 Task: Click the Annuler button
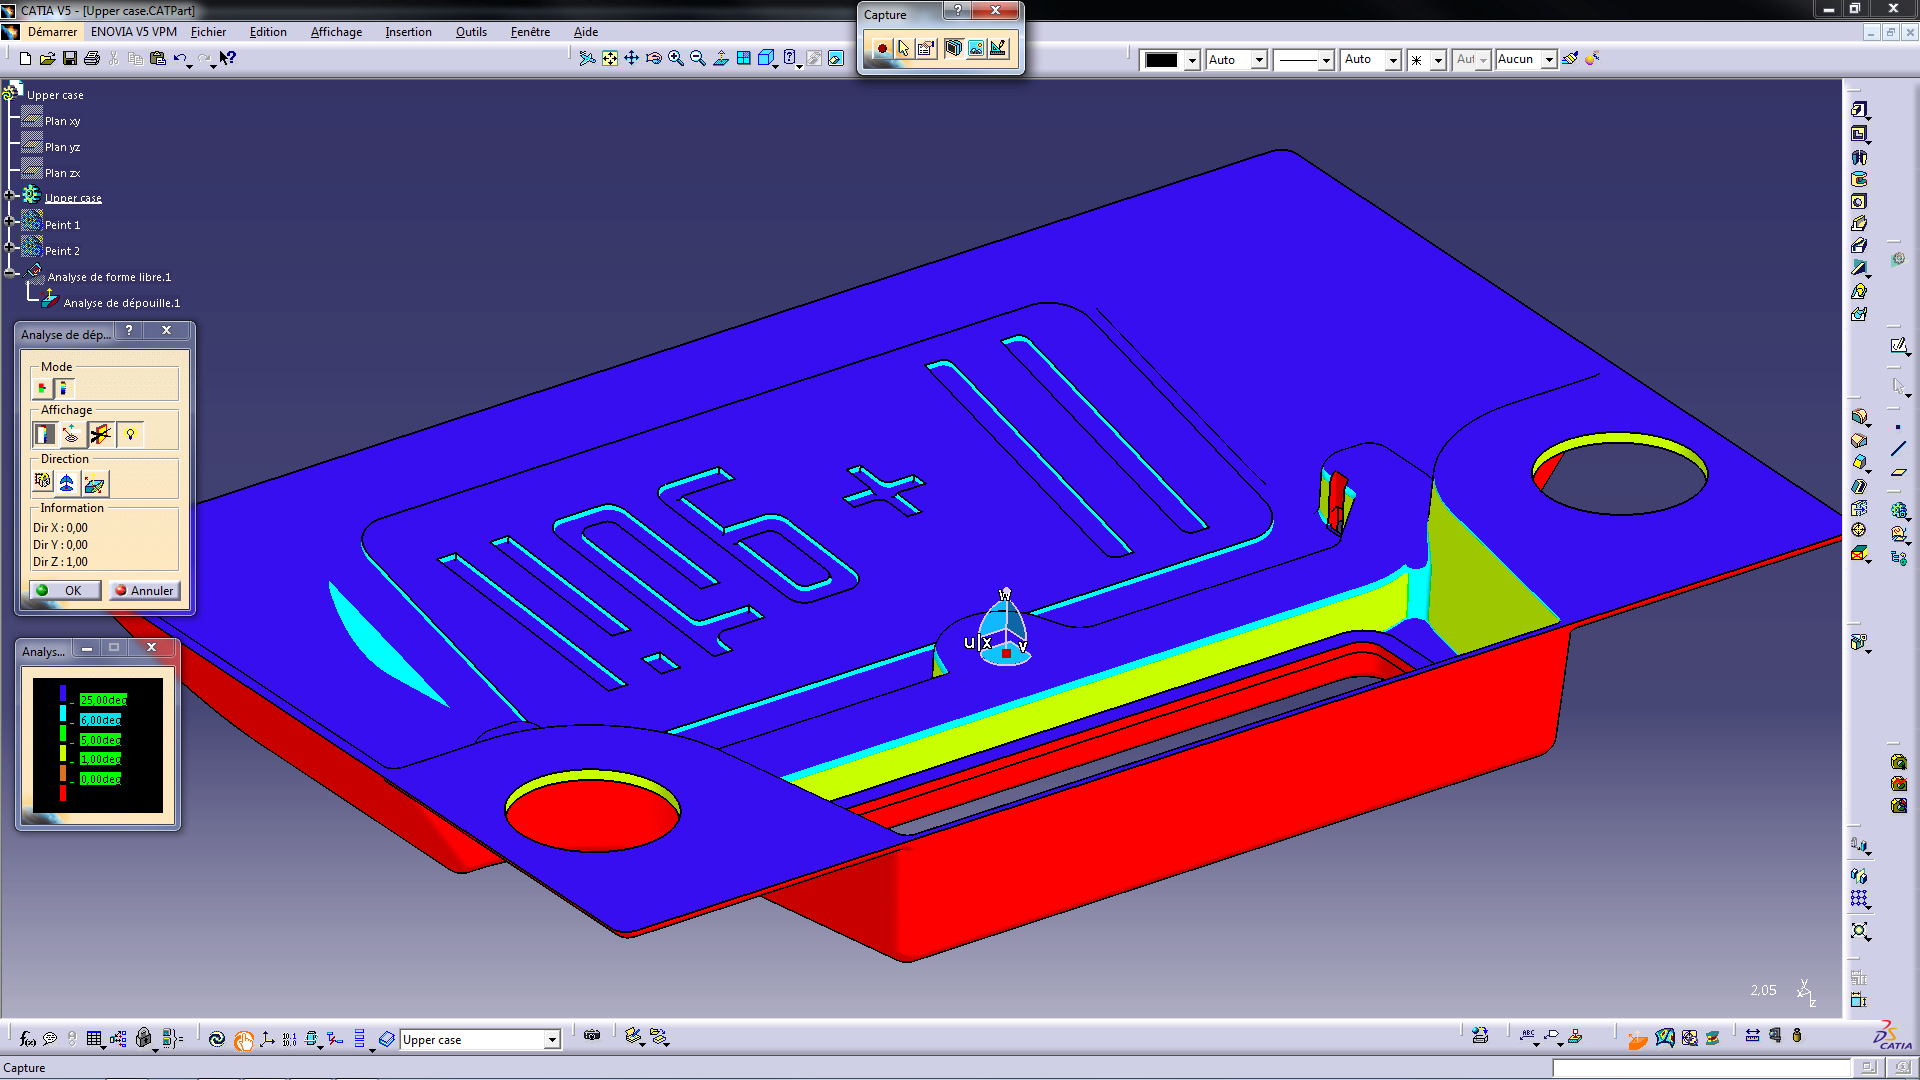click(144, 590)
